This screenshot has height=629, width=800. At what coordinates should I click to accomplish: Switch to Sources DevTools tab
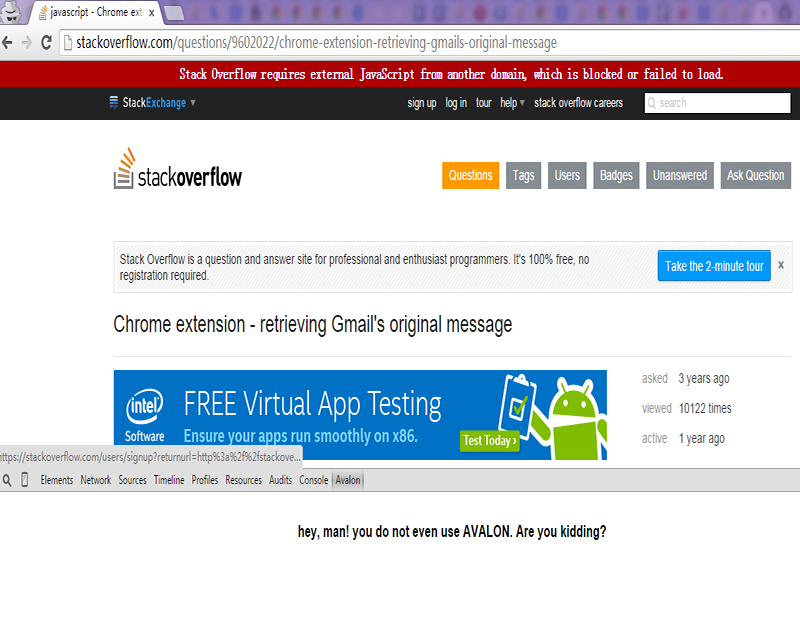(x=132, y=480)
